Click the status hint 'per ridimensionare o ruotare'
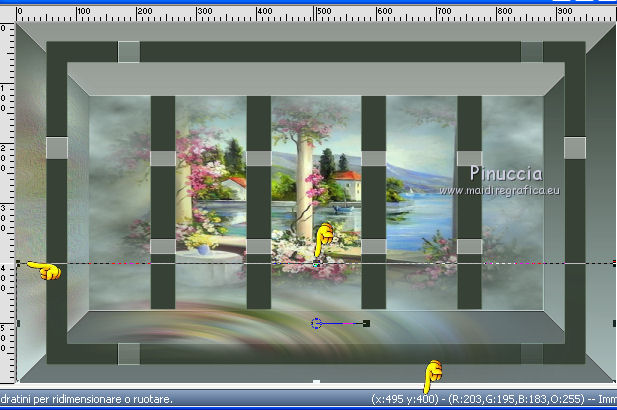Viewport: 617px width, 410px height. [x=102, y=399]
